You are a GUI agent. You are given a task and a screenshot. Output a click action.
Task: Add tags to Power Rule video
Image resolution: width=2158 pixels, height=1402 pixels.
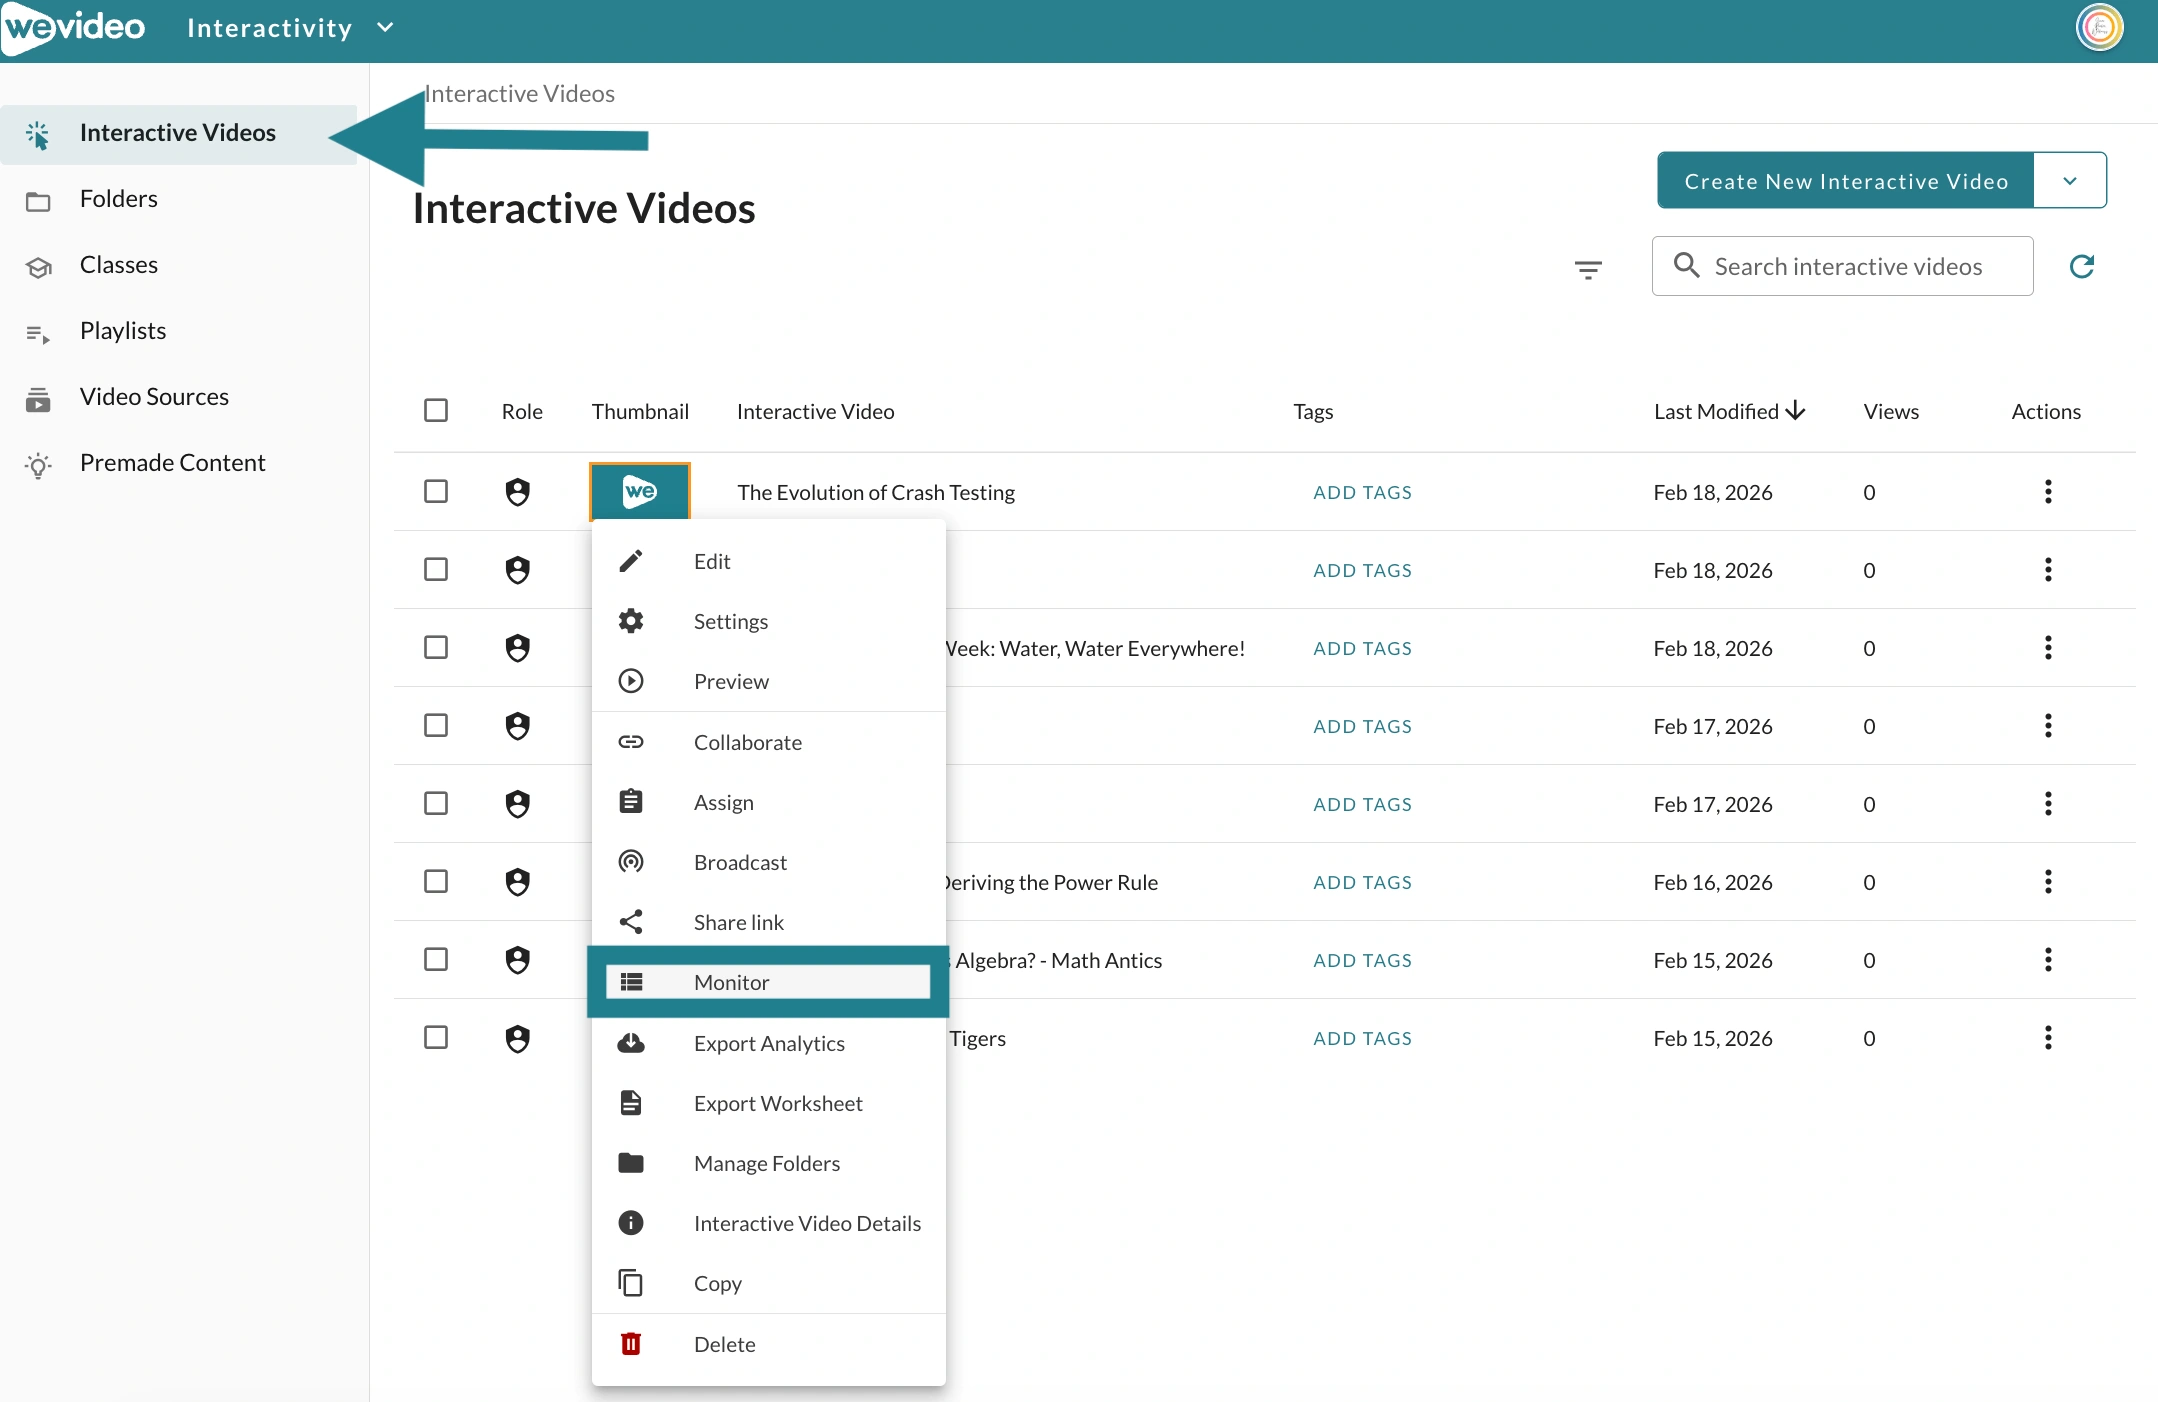pyautogui.click(x=1363, y=882)
